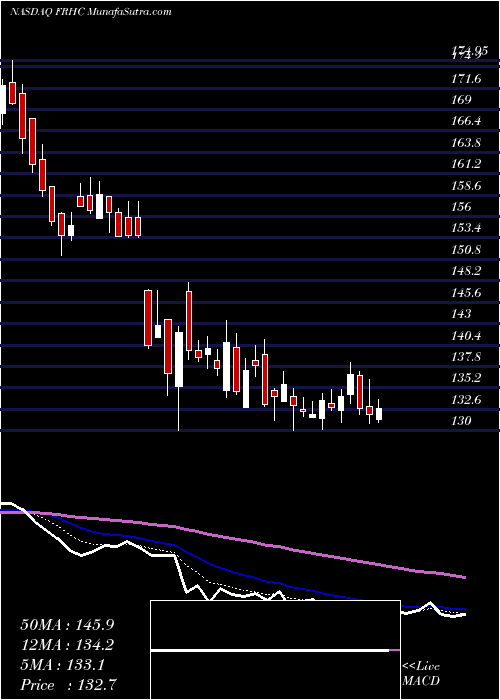The width and height of the screenshot is (500, 700).
Task: Click the 130 price axis label
Action: pyautogui.click(x=462, y=420)
